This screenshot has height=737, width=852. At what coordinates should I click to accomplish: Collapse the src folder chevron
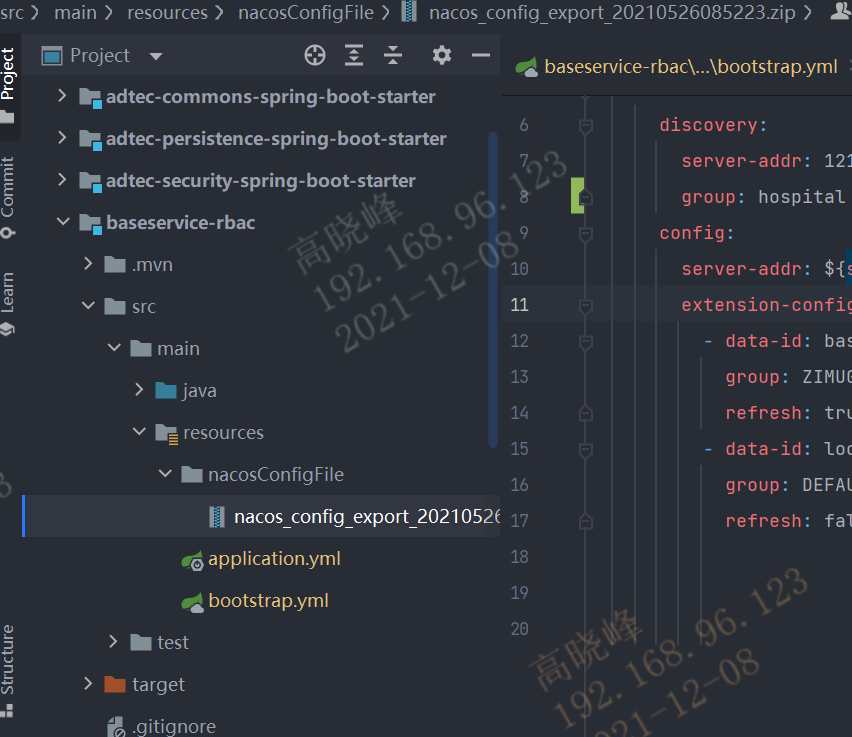(x=89, y=306)
